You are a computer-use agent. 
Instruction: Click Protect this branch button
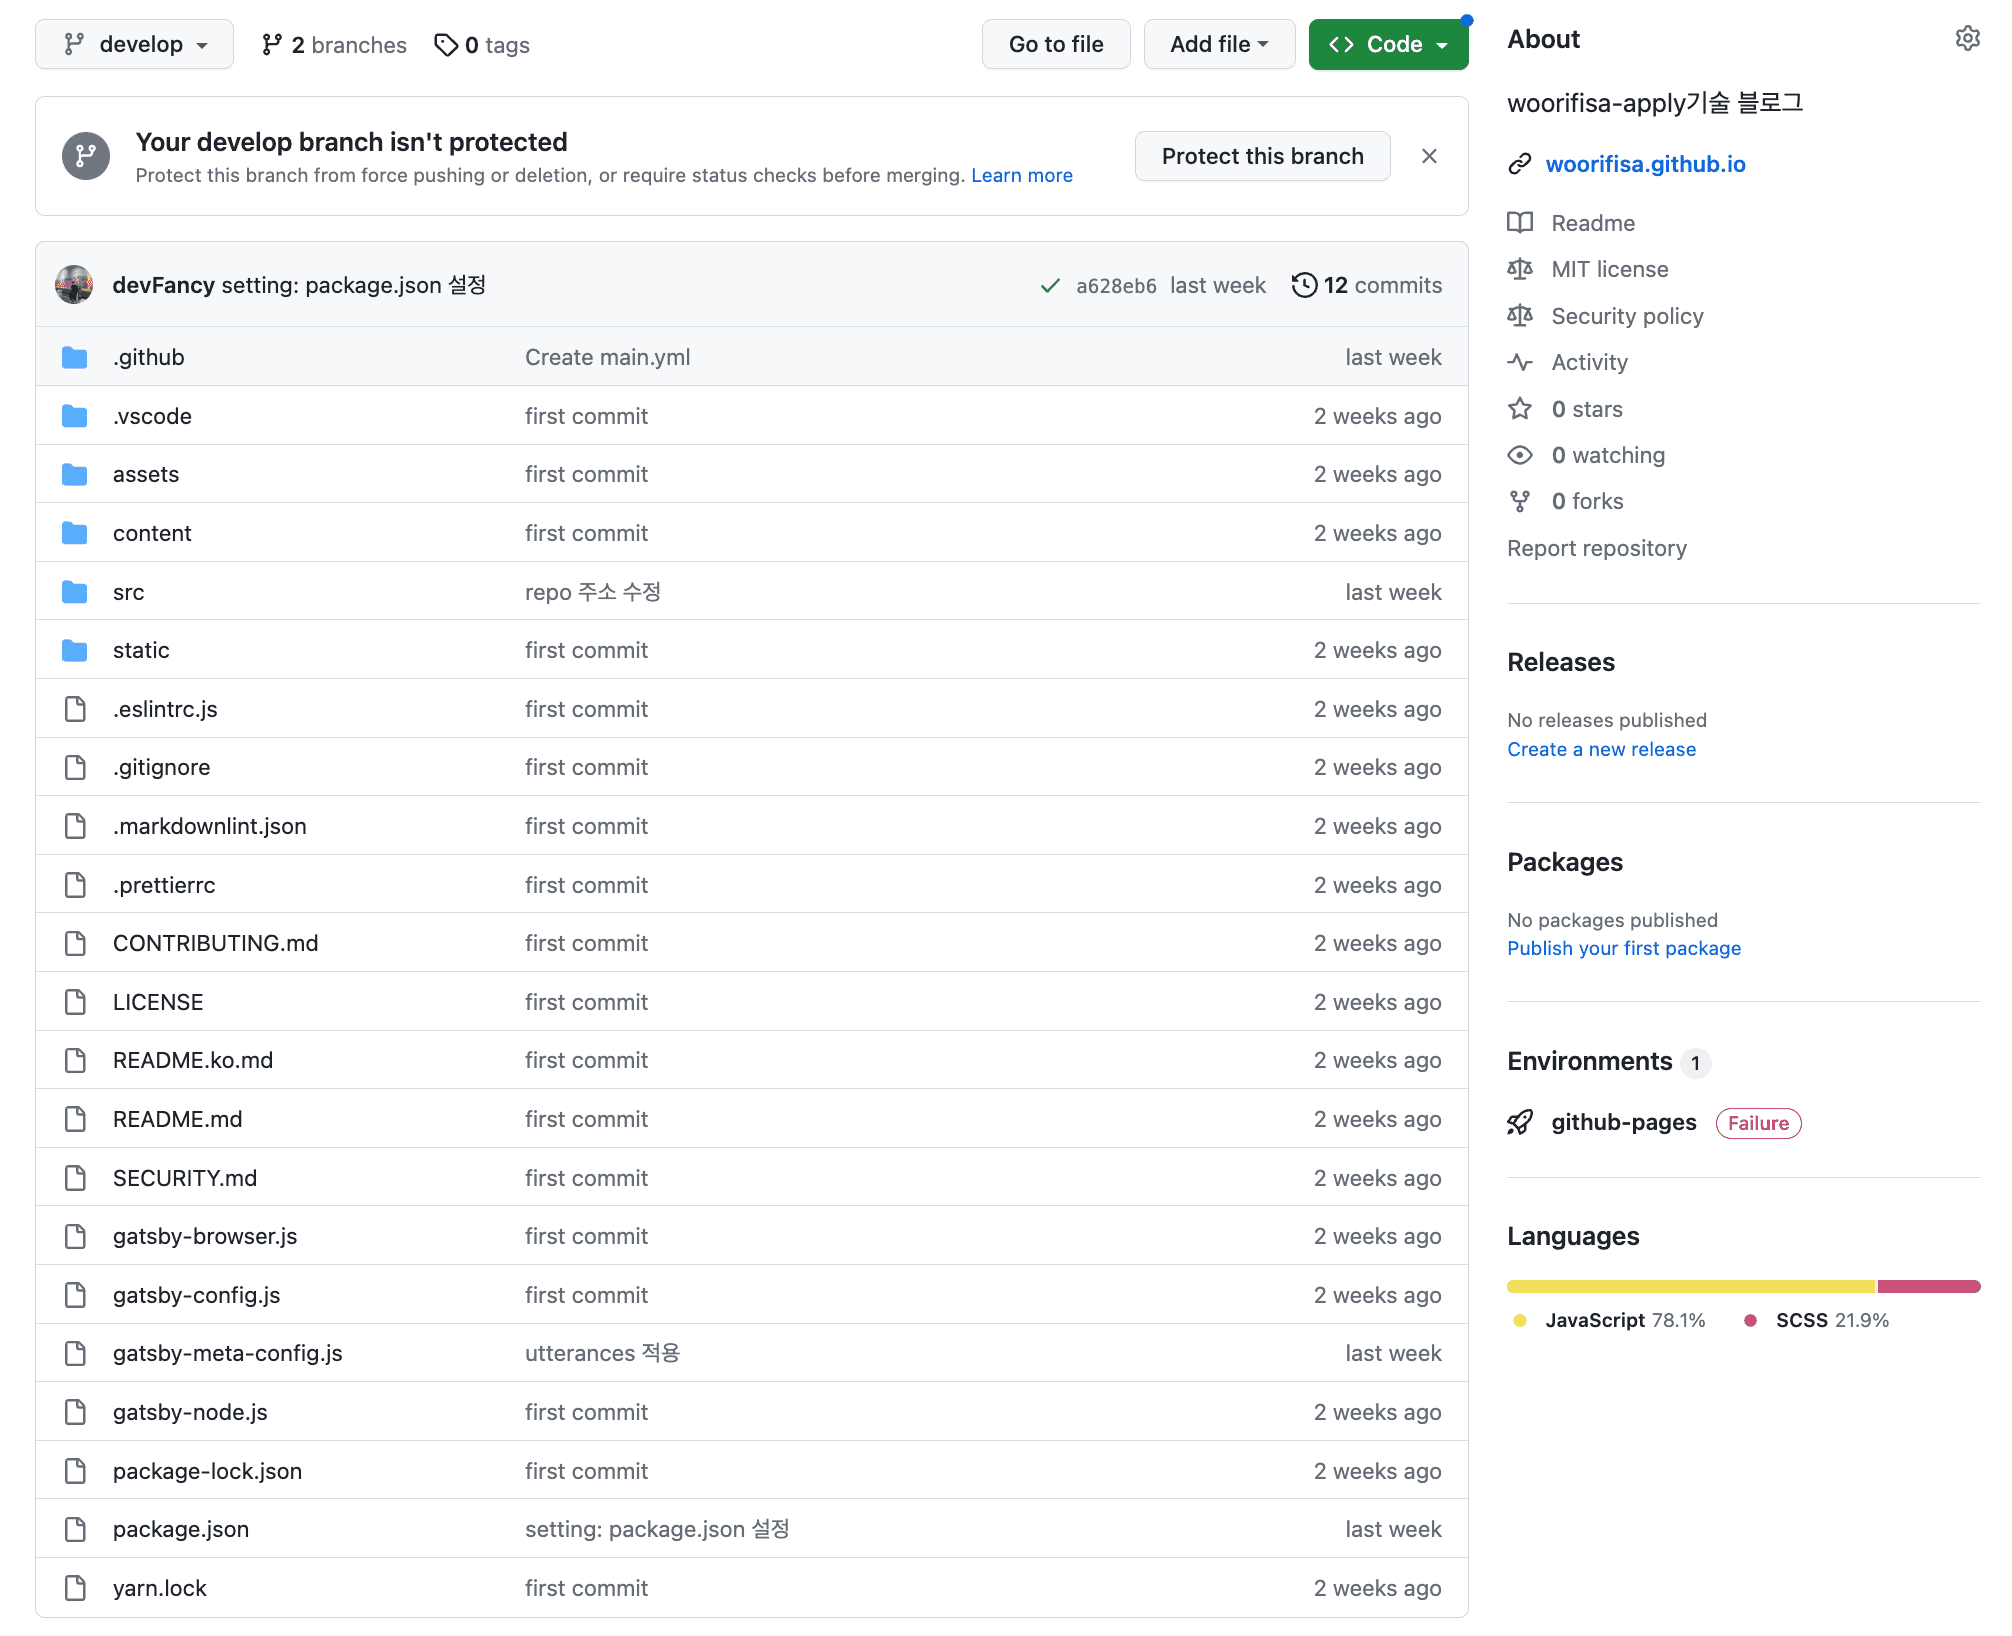[1262, 156]
